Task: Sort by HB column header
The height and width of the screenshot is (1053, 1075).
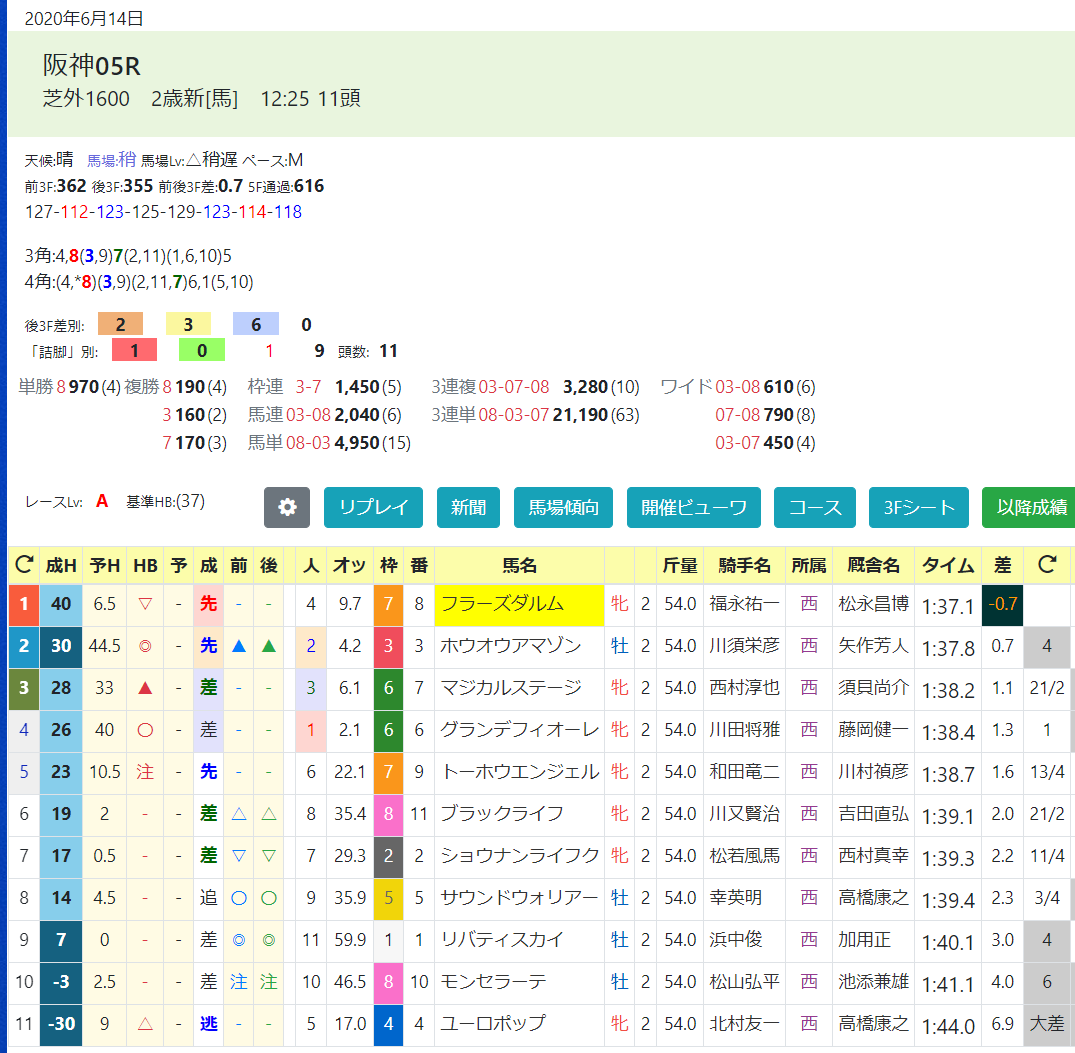Action: [x=145, y=566]
